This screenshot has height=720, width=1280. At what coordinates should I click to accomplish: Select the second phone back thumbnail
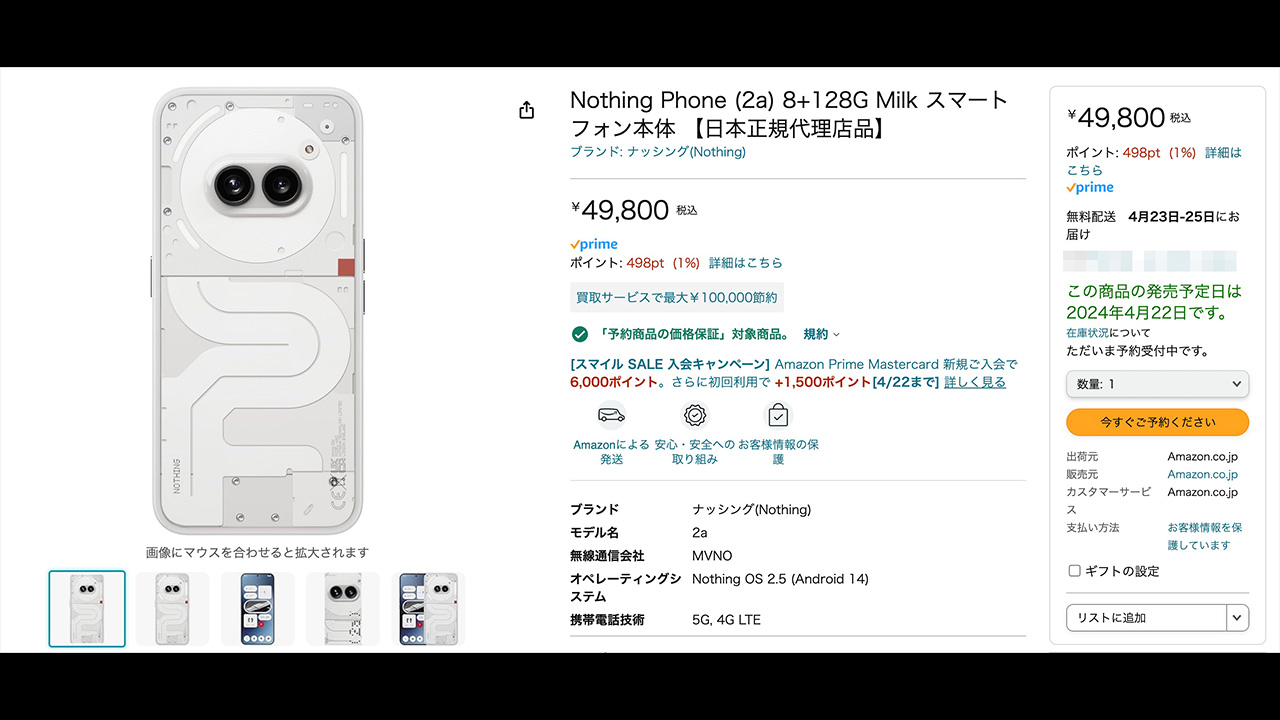tap(172, 609)
